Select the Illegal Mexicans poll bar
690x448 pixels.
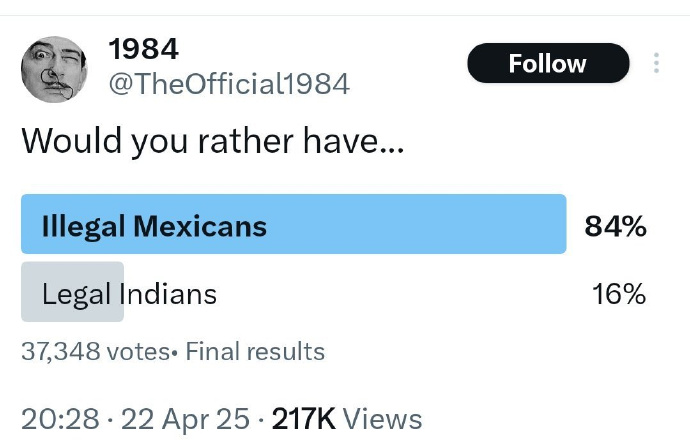tap(334, 224)
